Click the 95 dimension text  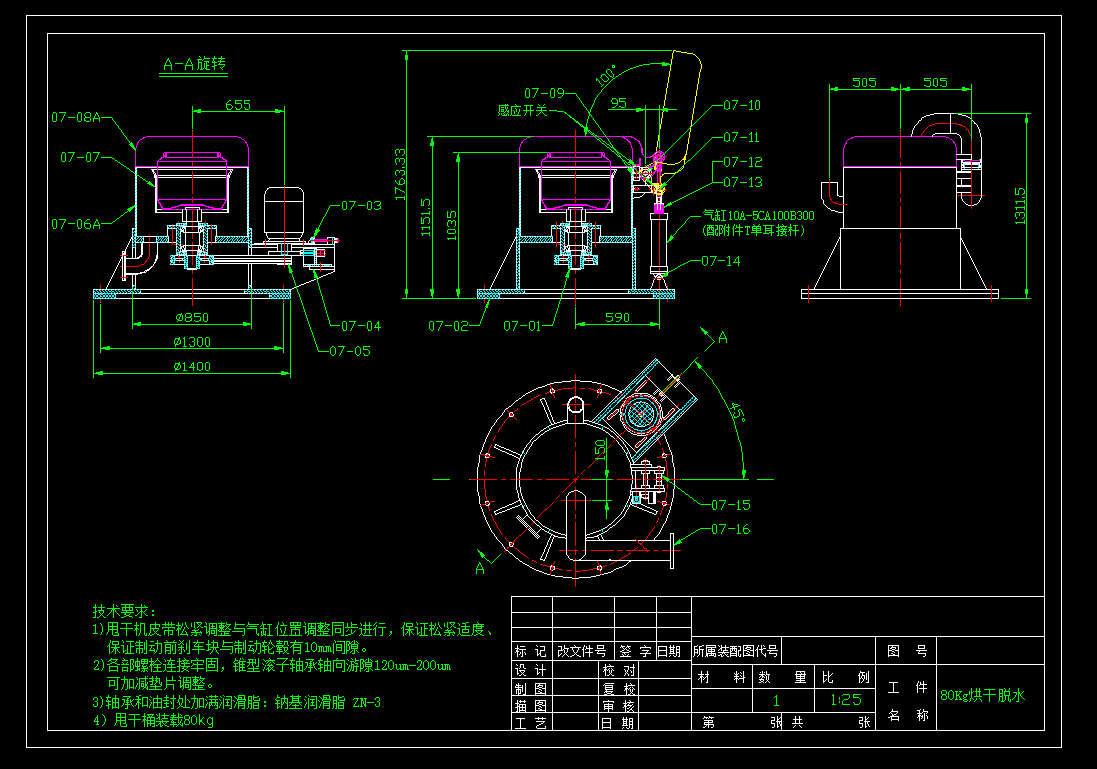click(x=618, y=103)
